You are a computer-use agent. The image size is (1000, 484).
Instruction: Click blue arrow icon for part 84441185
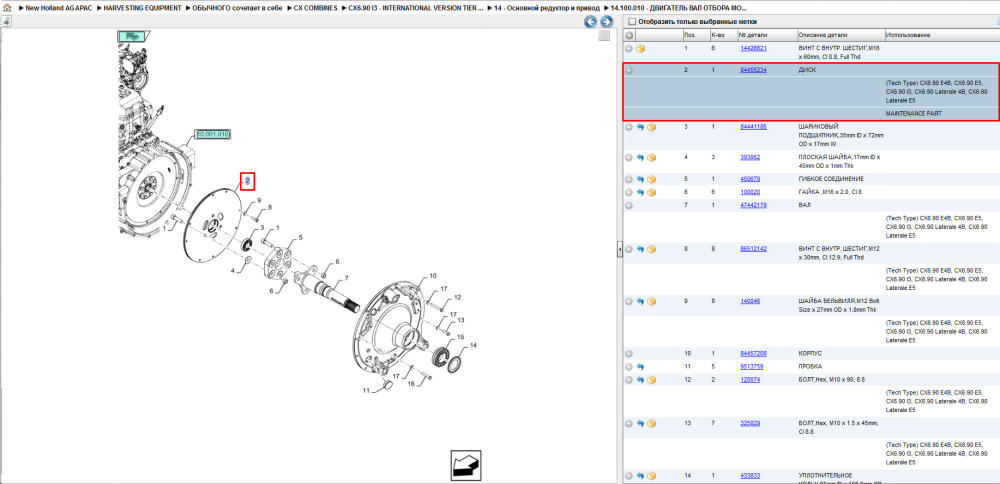click(x=641, y=127)
